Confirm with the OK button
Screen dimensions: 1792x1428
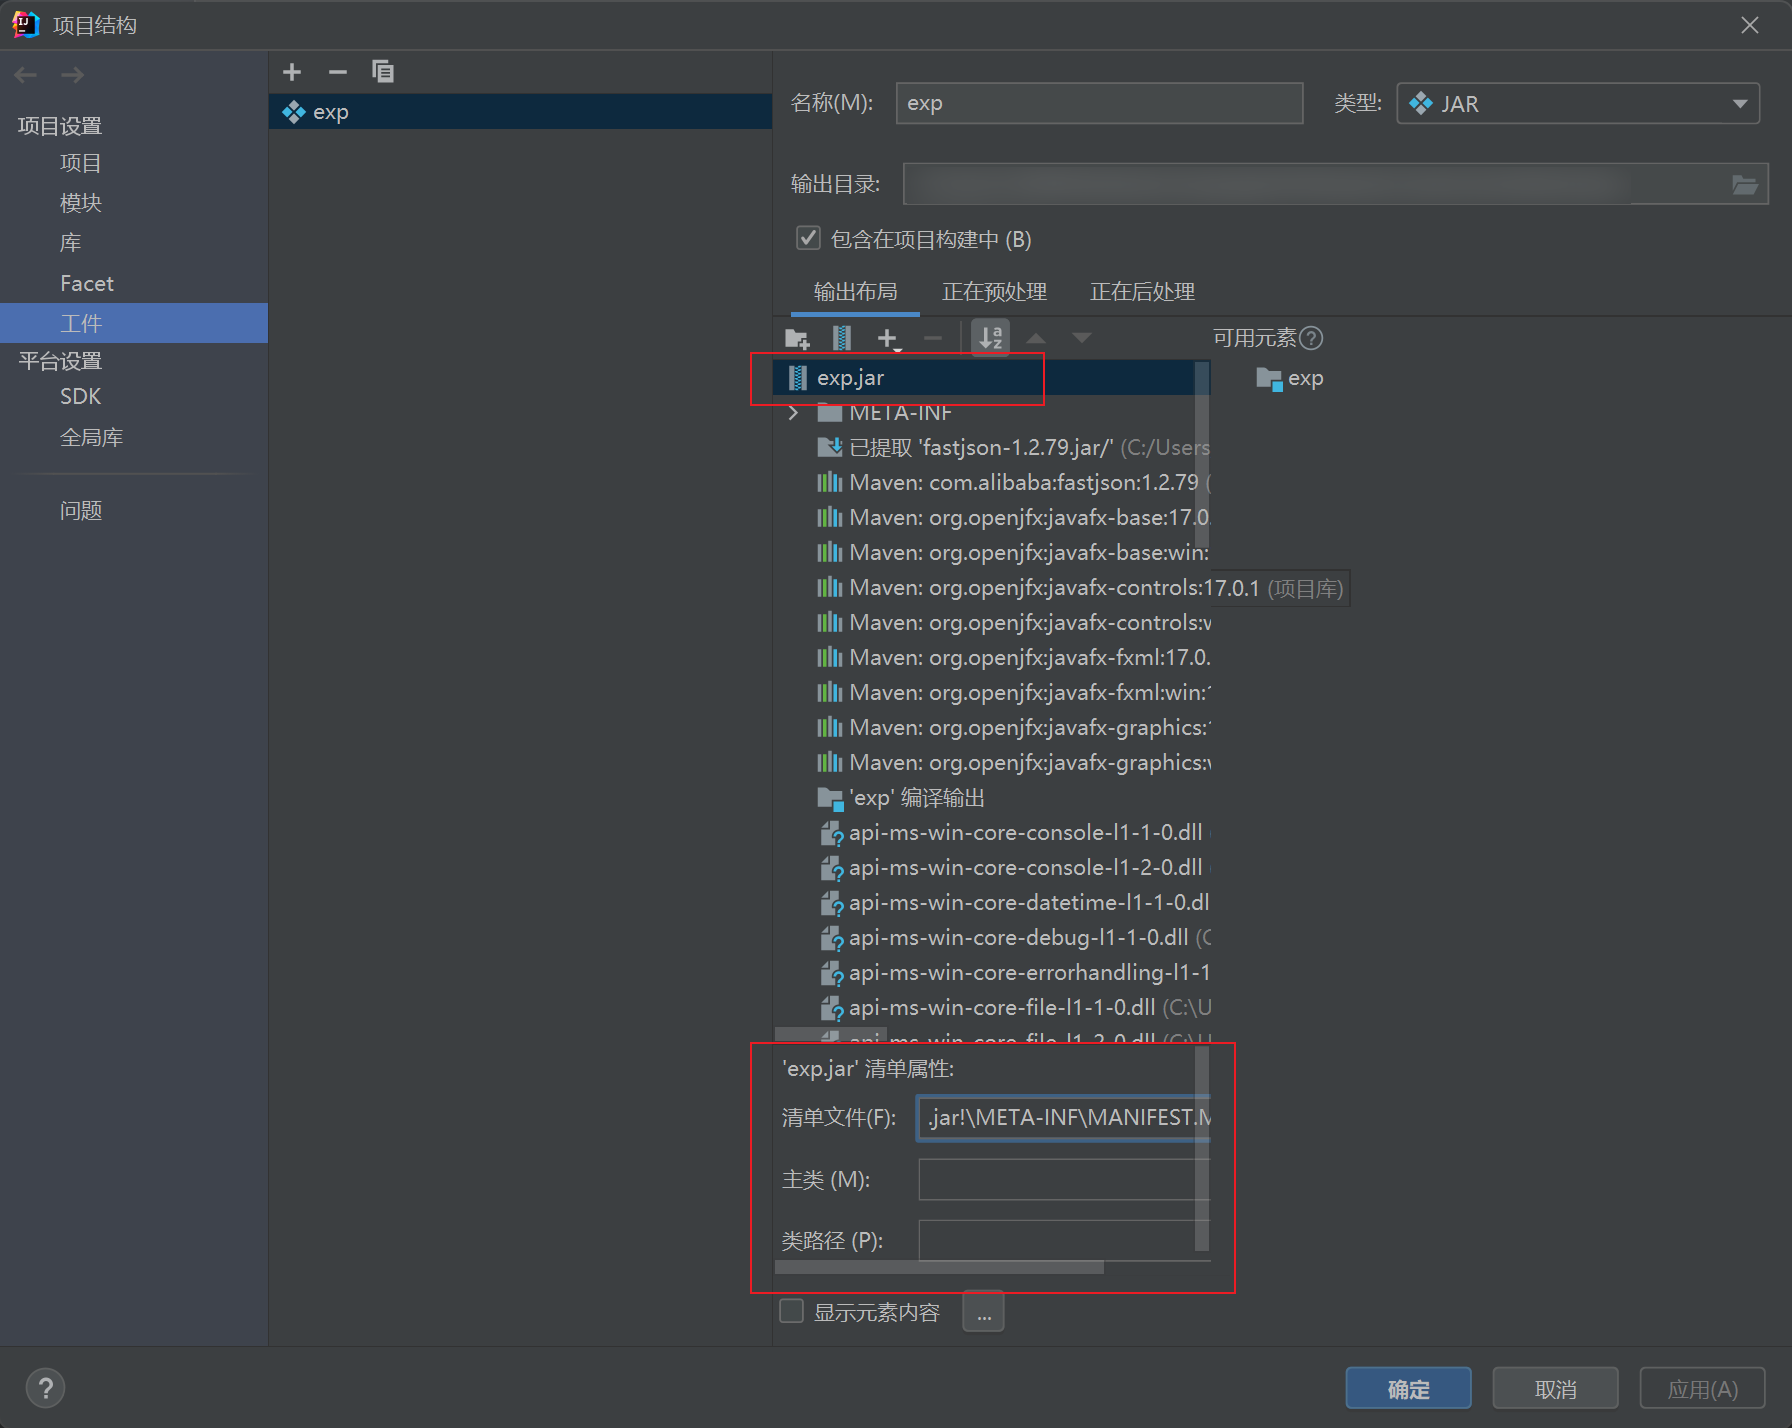coord(1408,1389)
